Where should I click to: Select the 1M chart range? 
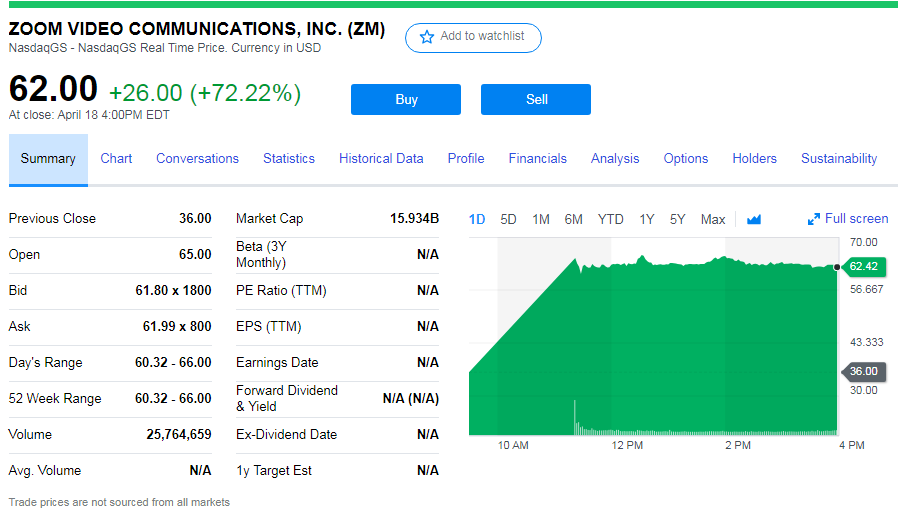[541, 219]
